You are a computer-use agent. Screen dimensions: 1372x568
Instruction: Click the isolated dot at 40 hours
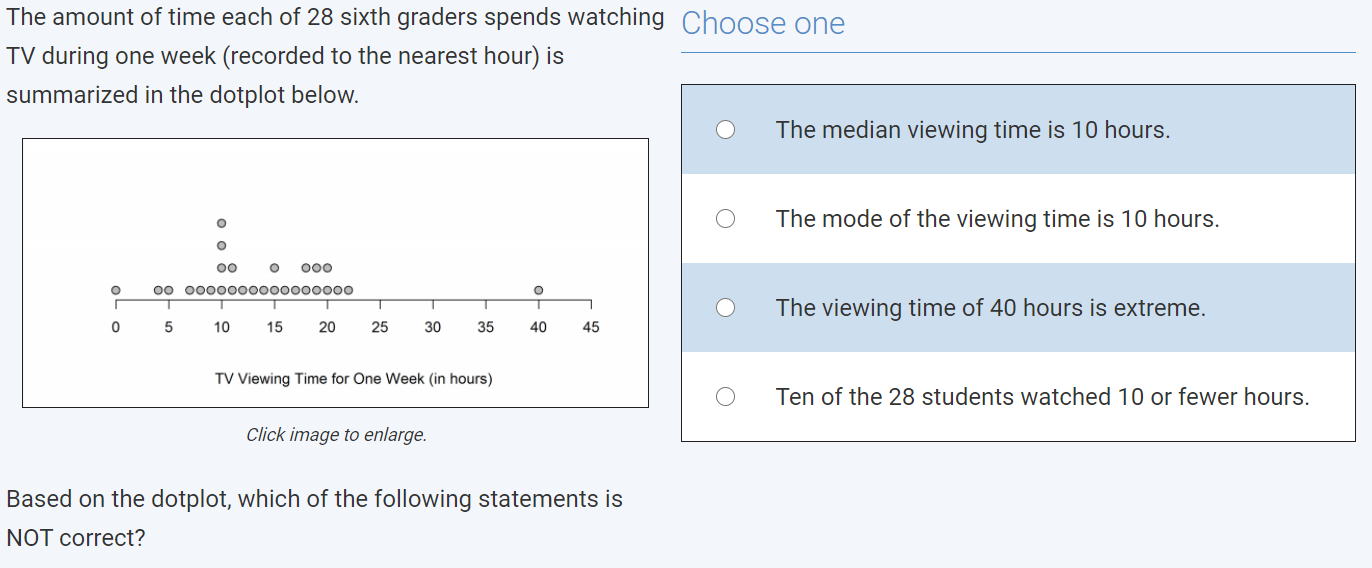coord(539,290)
